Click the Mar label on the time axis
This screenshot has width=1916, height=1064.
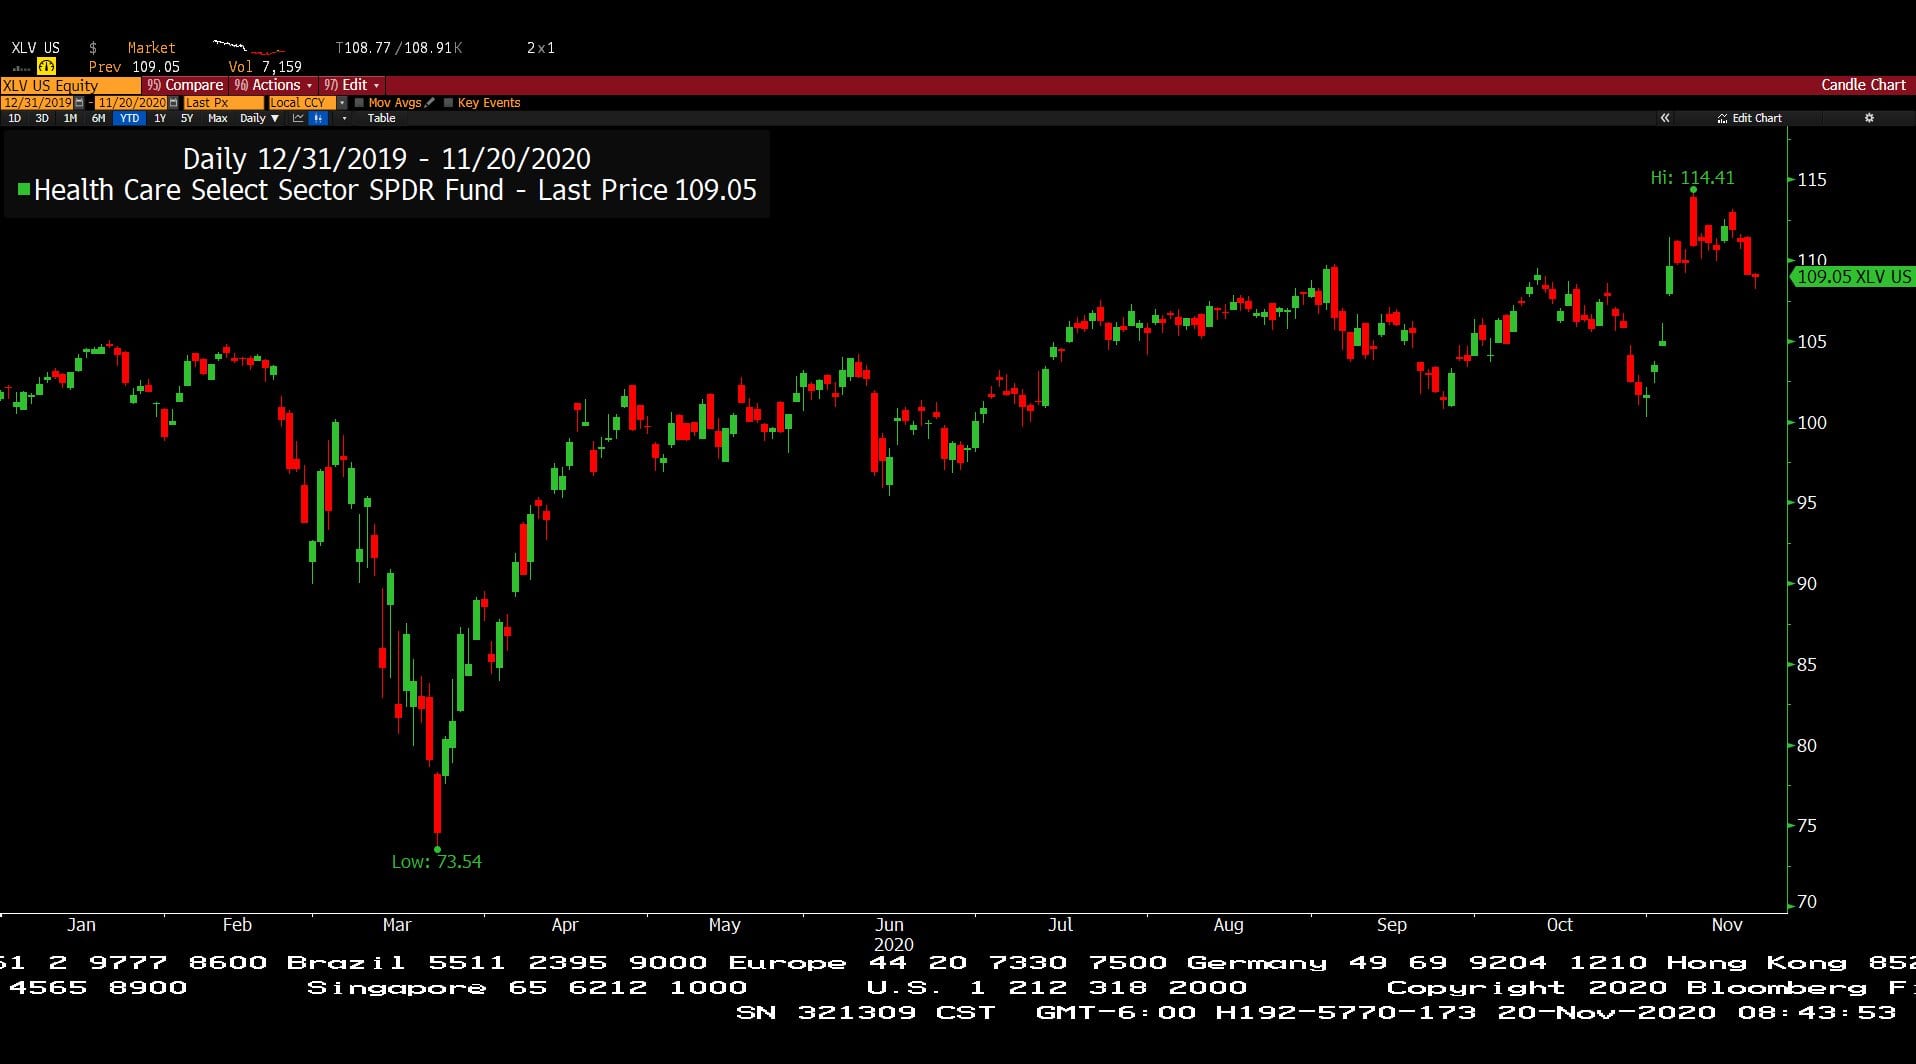396,925
